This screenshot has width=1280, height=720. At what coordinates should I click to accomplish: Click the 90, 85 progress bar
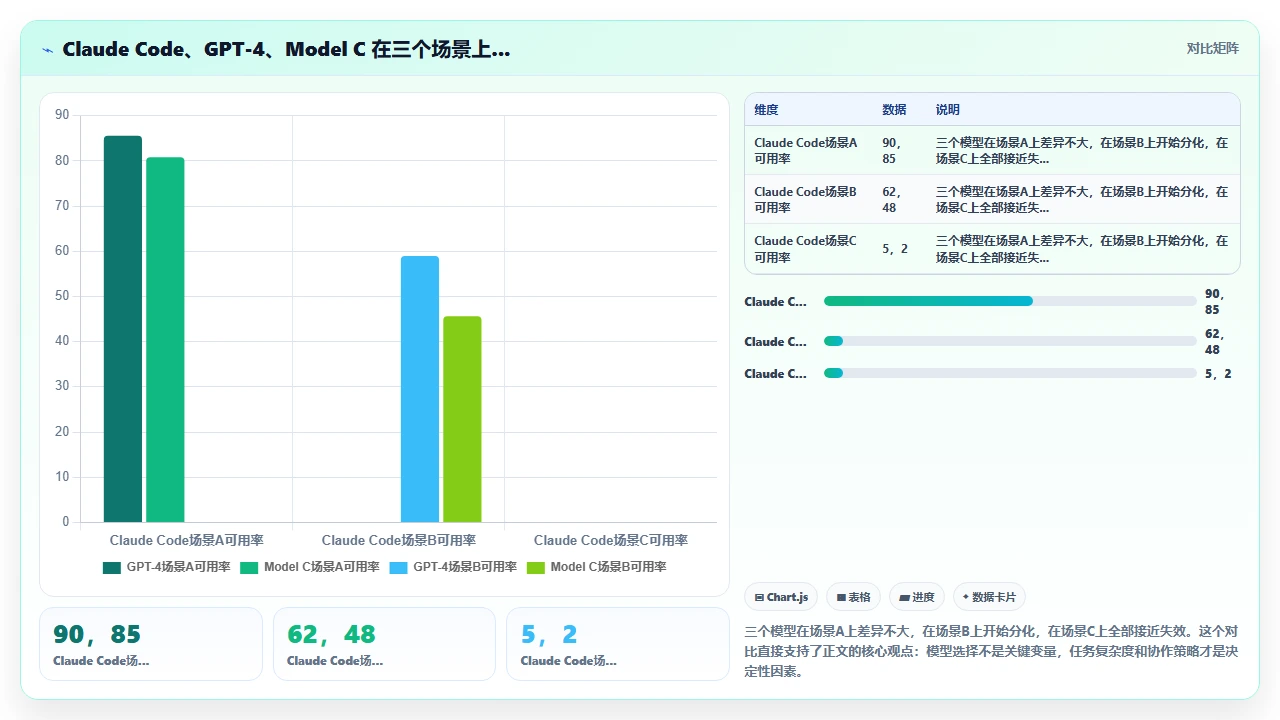click(1010, 301)
